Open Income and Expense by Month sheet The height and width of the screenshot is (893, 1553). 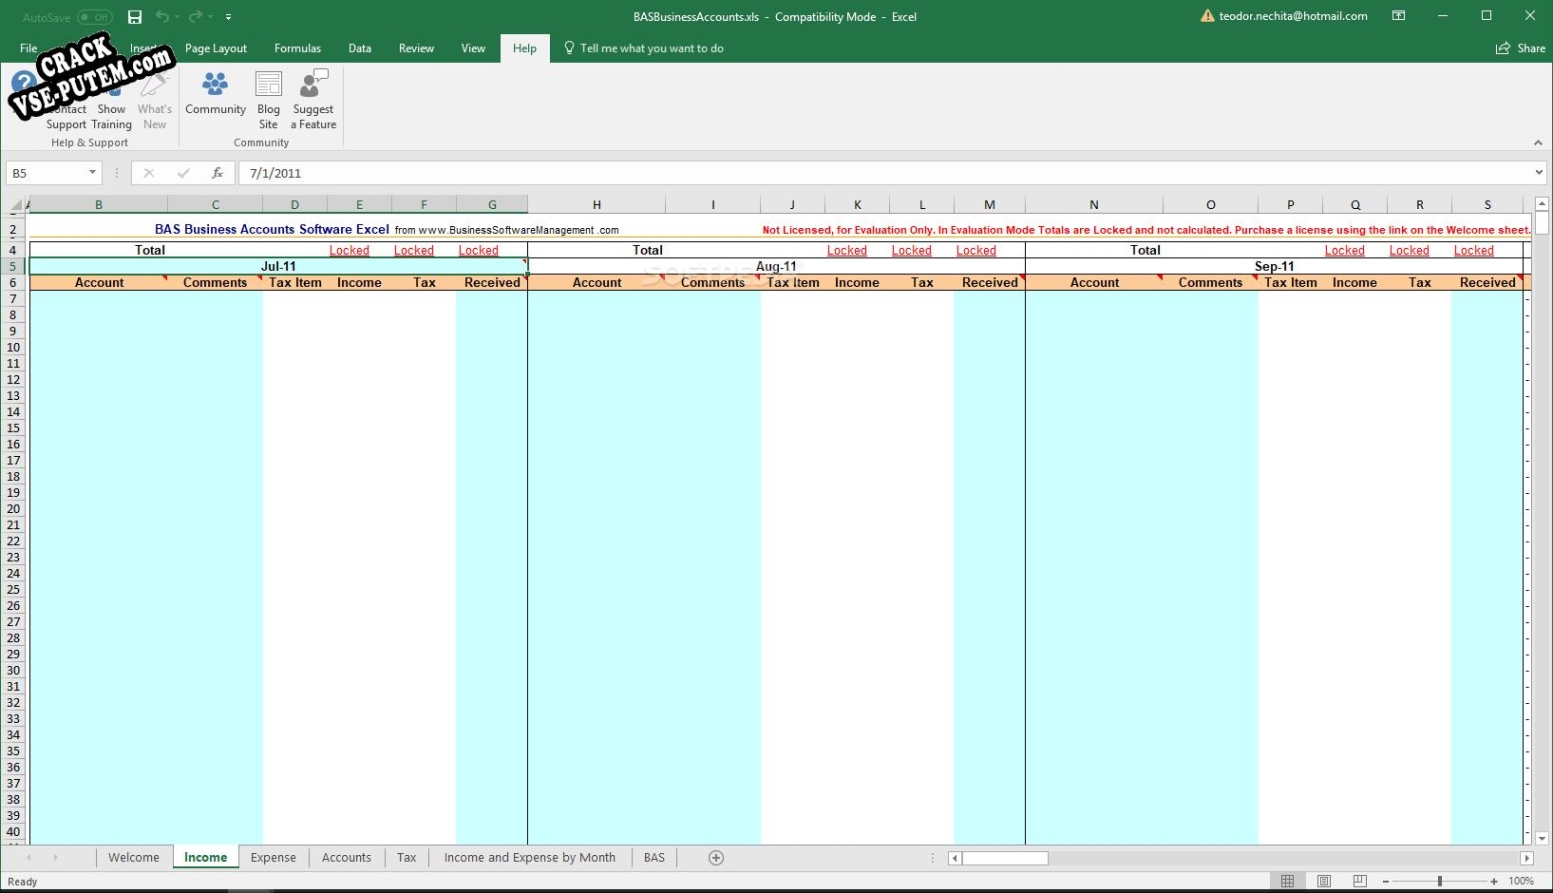click(530, 858)
